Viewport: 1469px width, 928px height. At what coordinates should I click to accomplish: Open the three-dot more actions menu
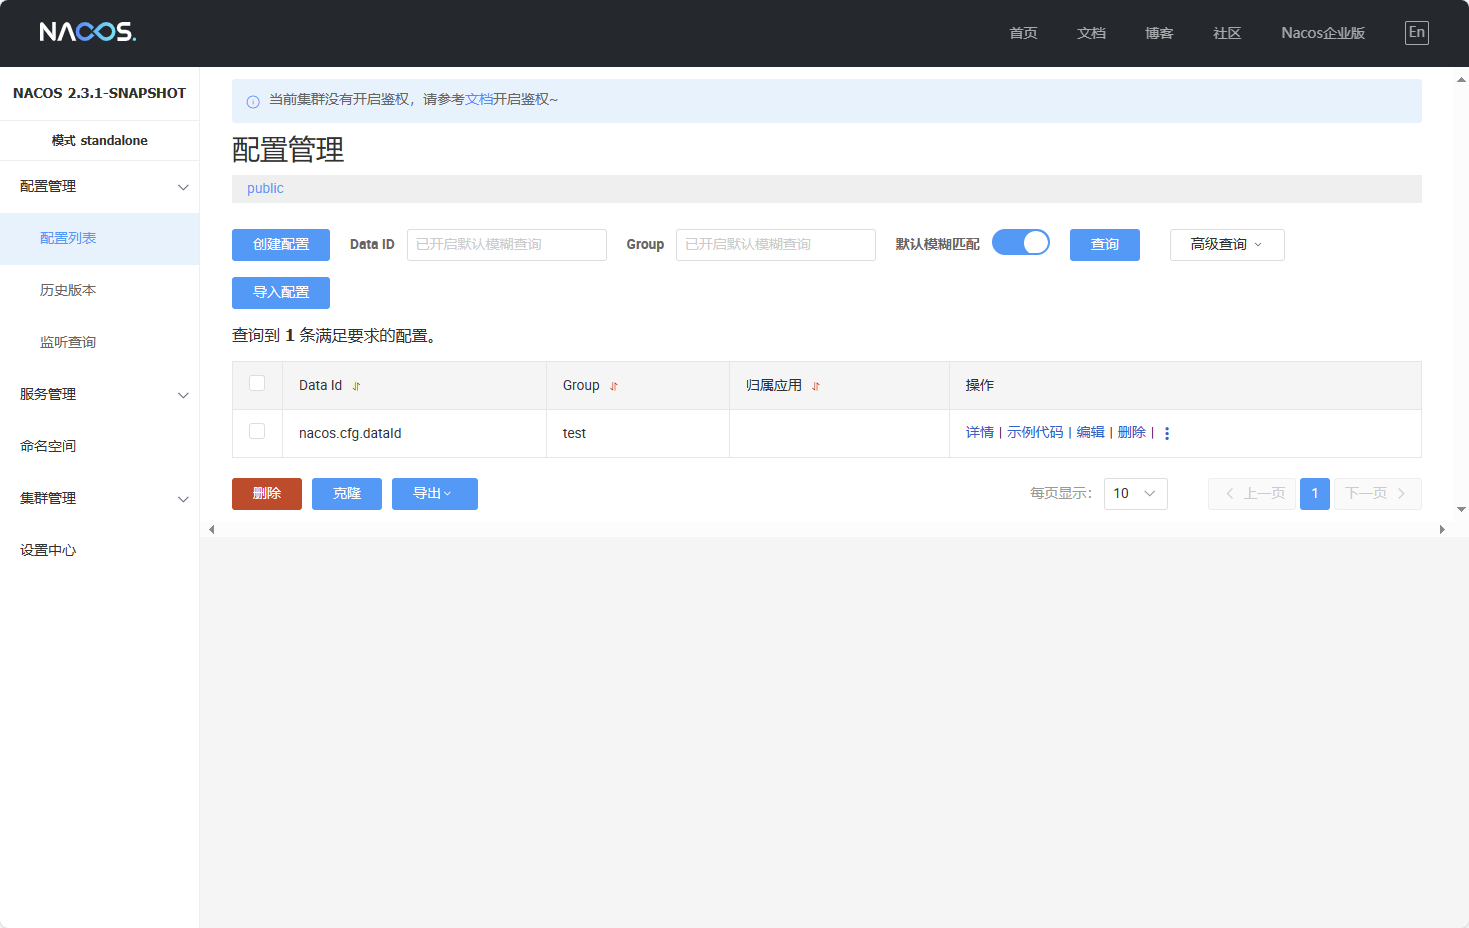click(1167, 433)
